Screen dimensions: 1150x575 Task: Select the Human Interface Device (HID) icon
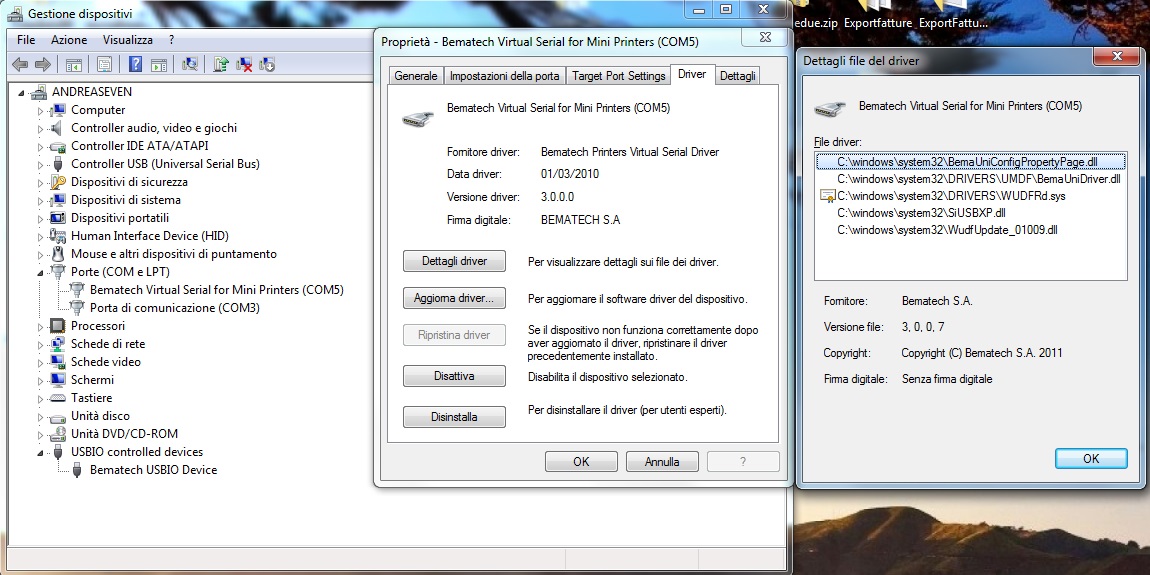58,236
